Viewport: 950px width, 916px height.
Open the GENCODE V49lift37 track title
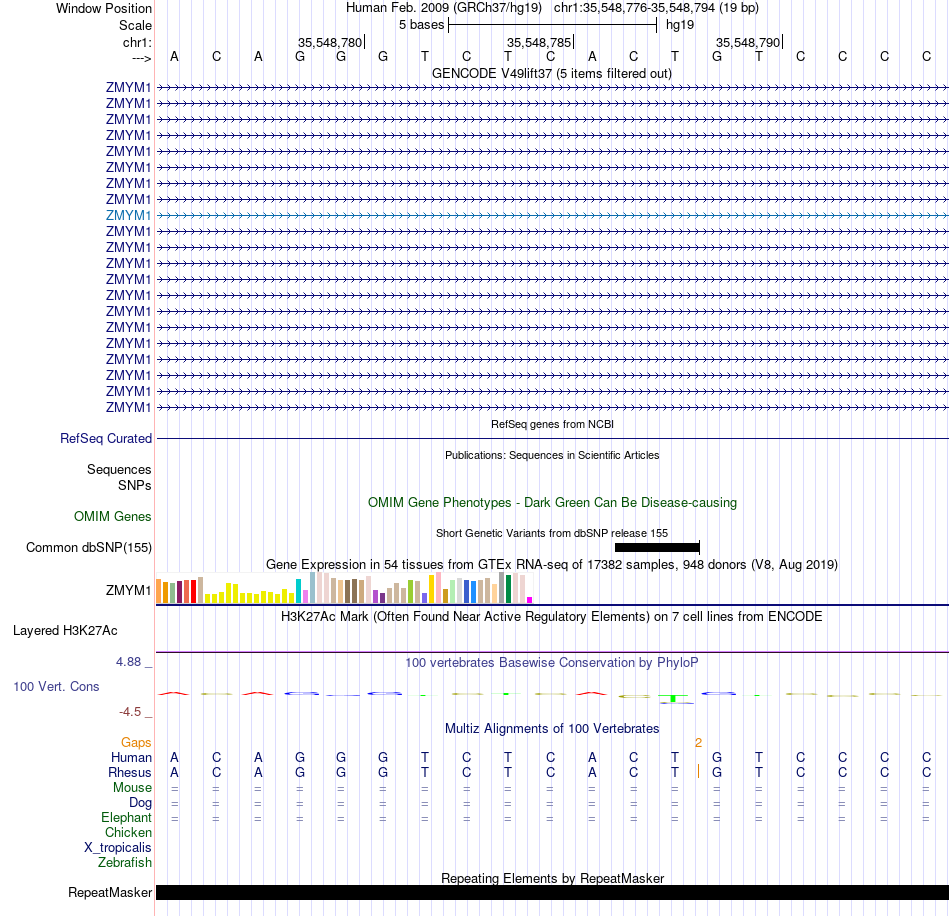[551, 73]
